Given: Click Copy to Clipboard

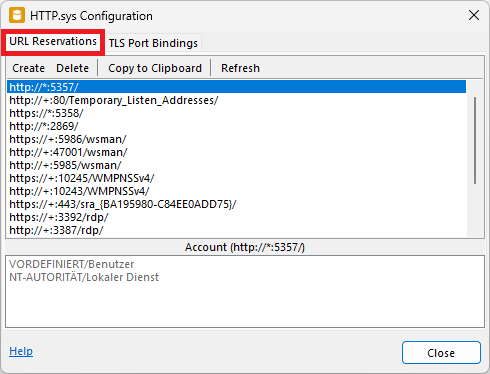Looking at the screenshot, I should coord(155,68).
